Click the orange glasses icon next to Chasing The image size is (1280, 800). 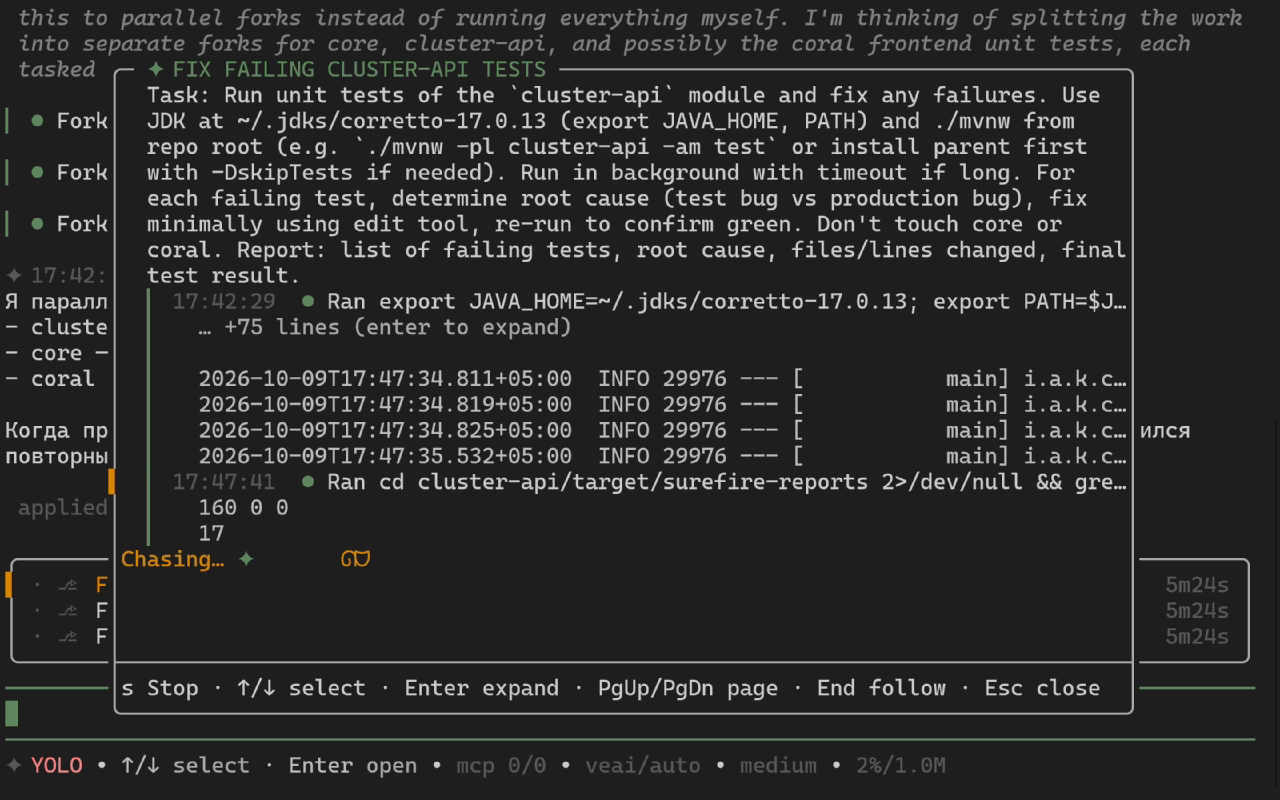tap(355, 559)
